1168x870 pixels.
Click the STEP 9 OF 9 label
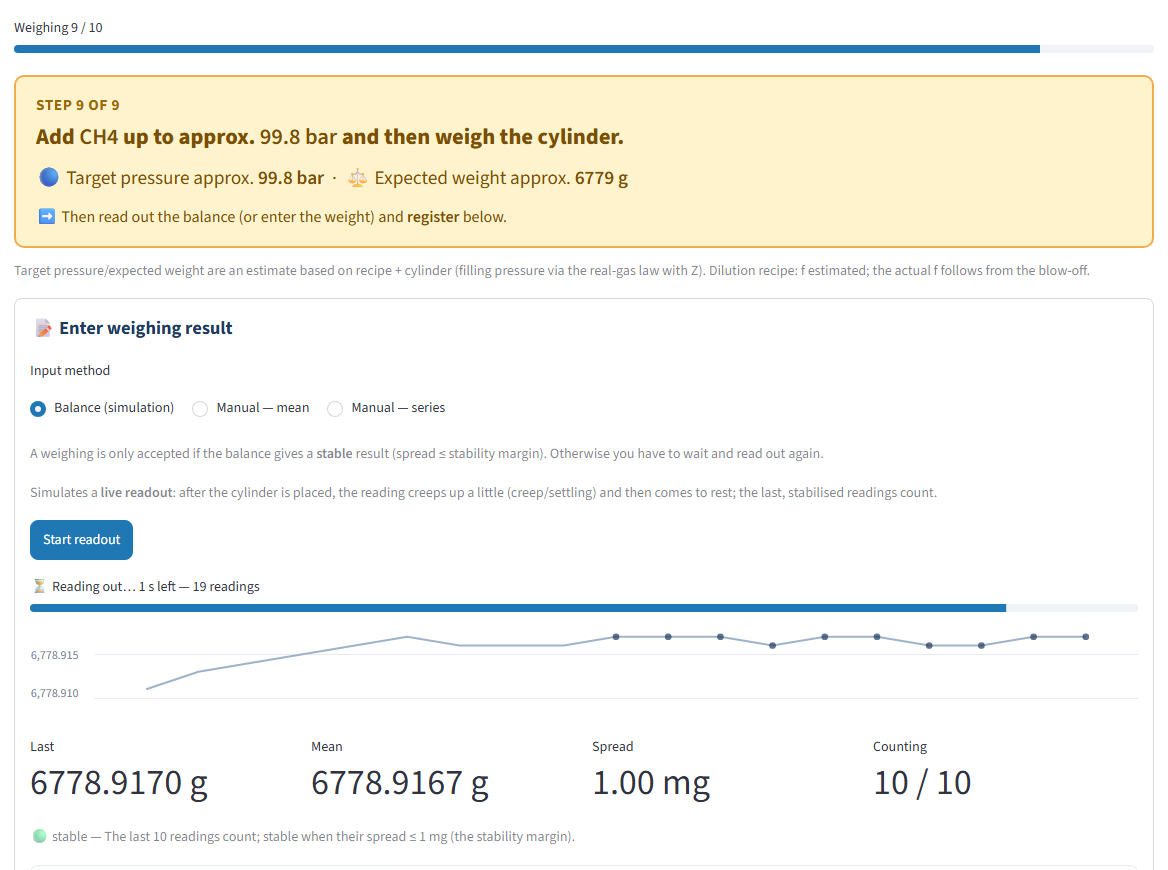coord(77,105)
